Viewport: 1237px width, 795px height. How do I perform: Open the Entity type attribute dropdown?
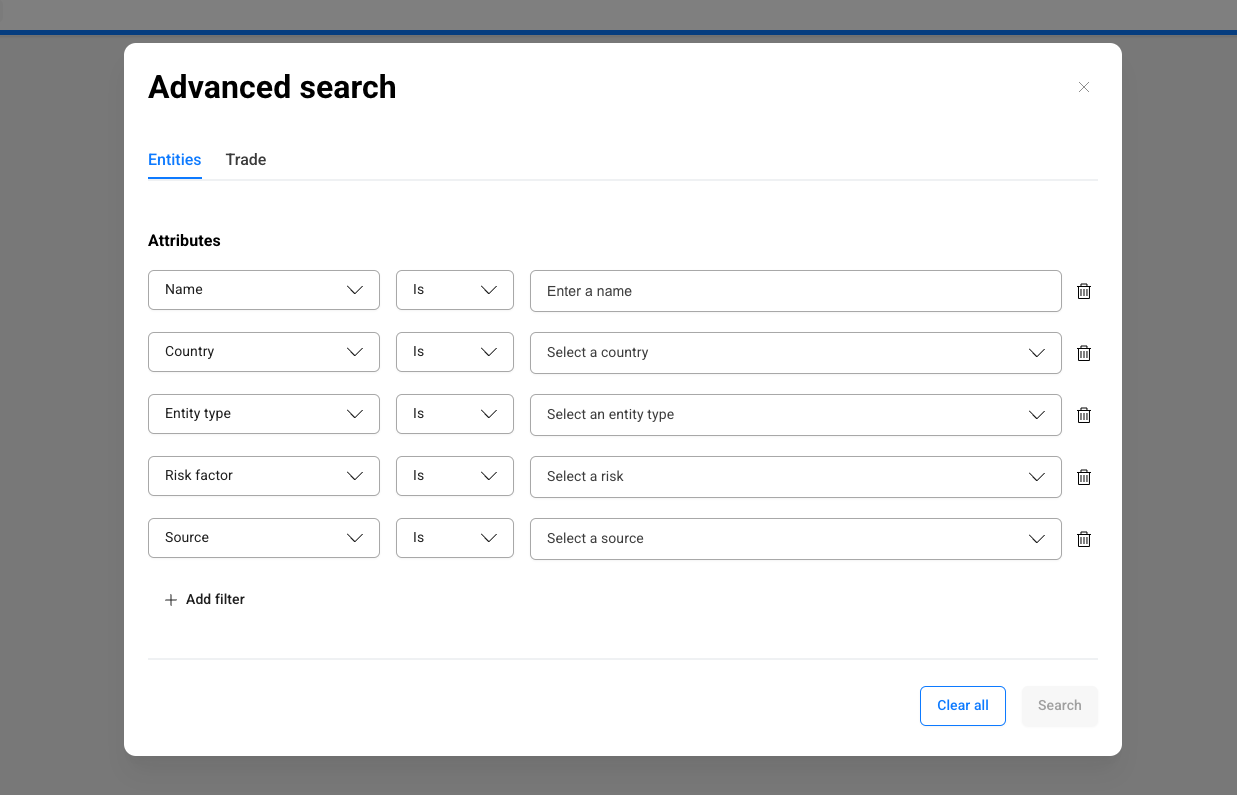(264, 414)
